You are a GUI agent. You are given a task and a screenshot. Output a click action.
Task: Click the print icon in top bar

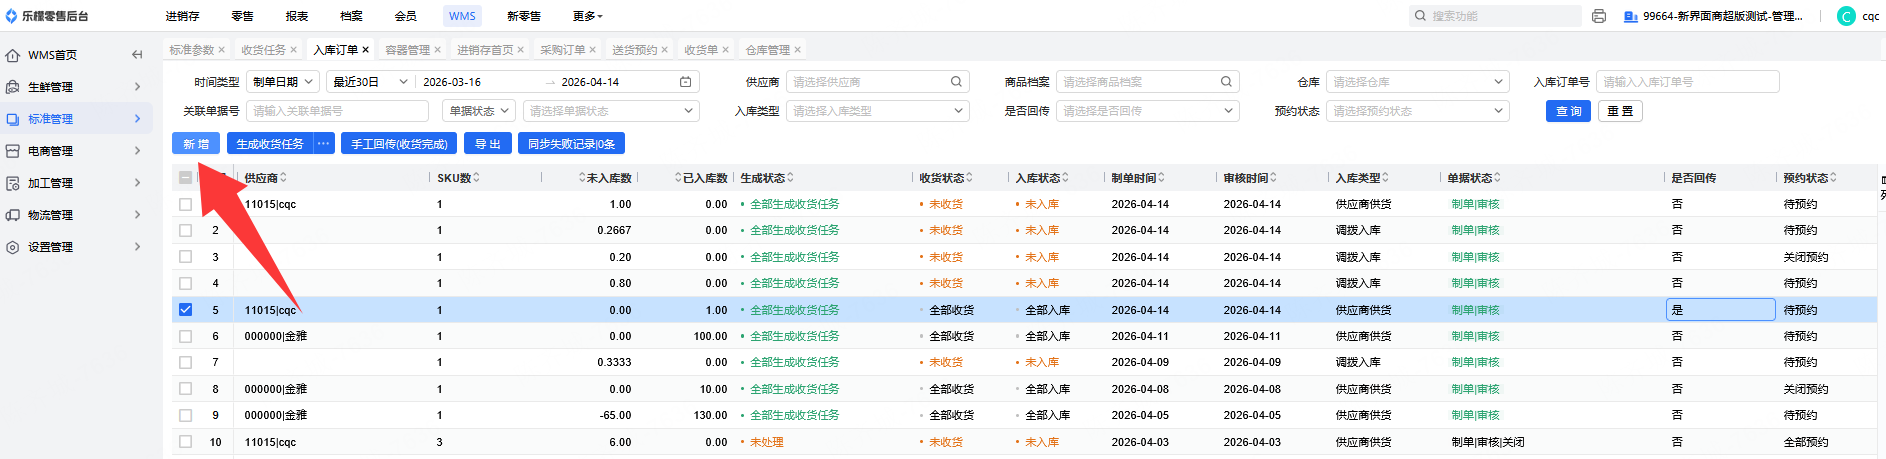point(1599,16)
